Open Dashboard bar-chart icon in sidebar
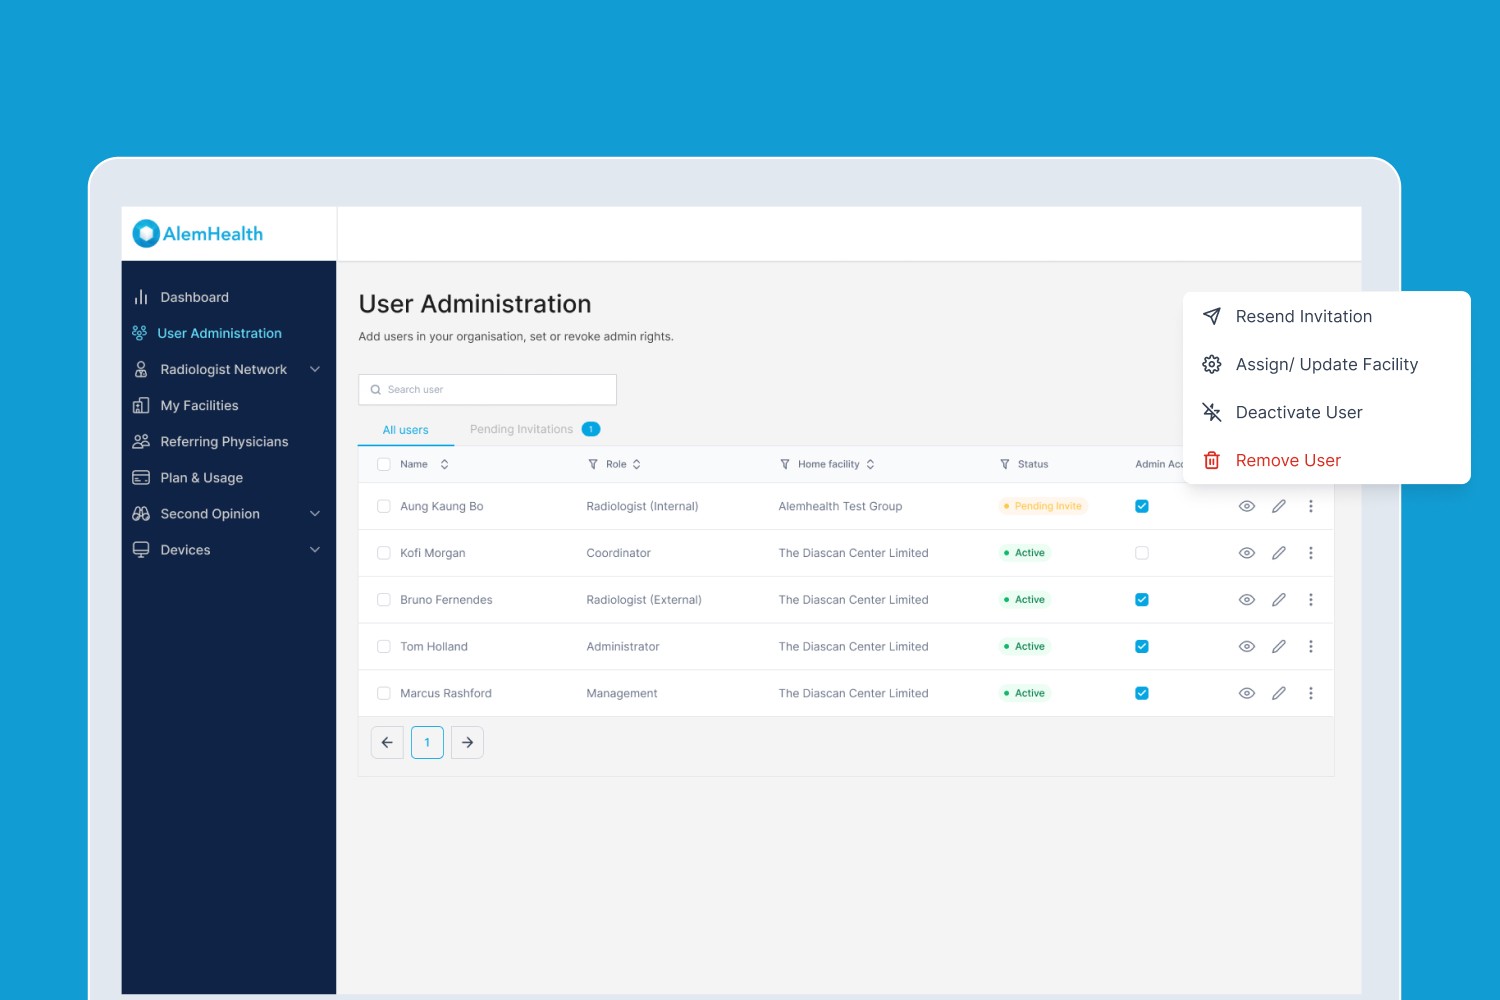 (x=141, y=297)
